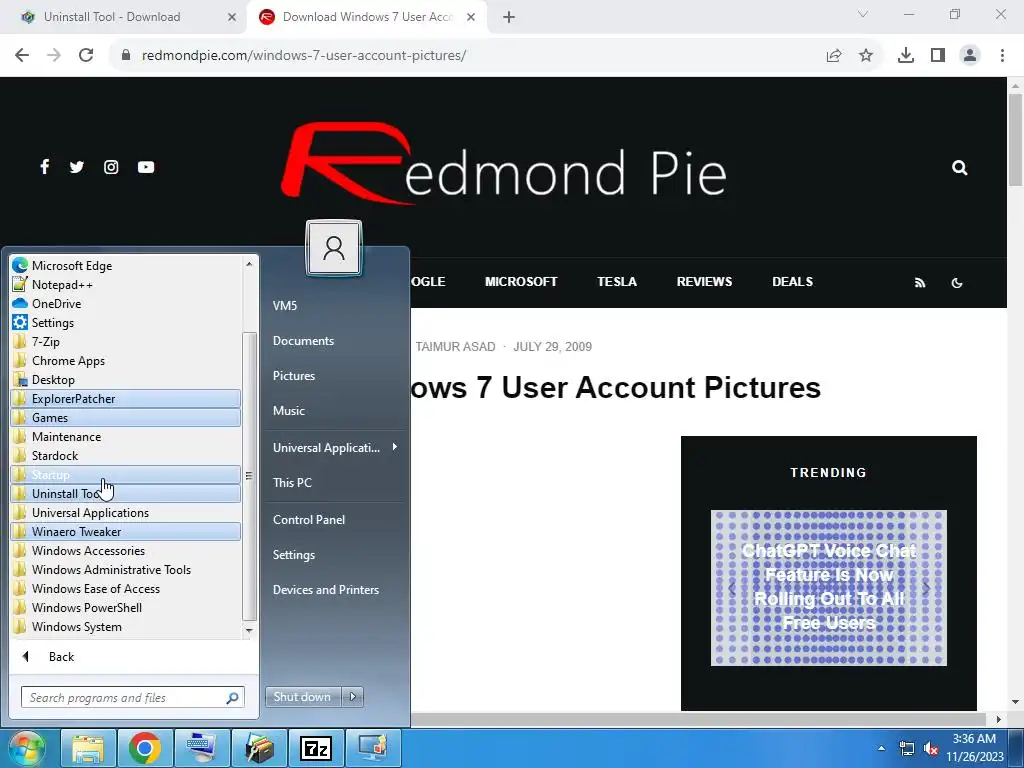Click muted volume tray icon
Viewport: 1024px width, 768px height.
pyautogui.click(x=931, y=748)
